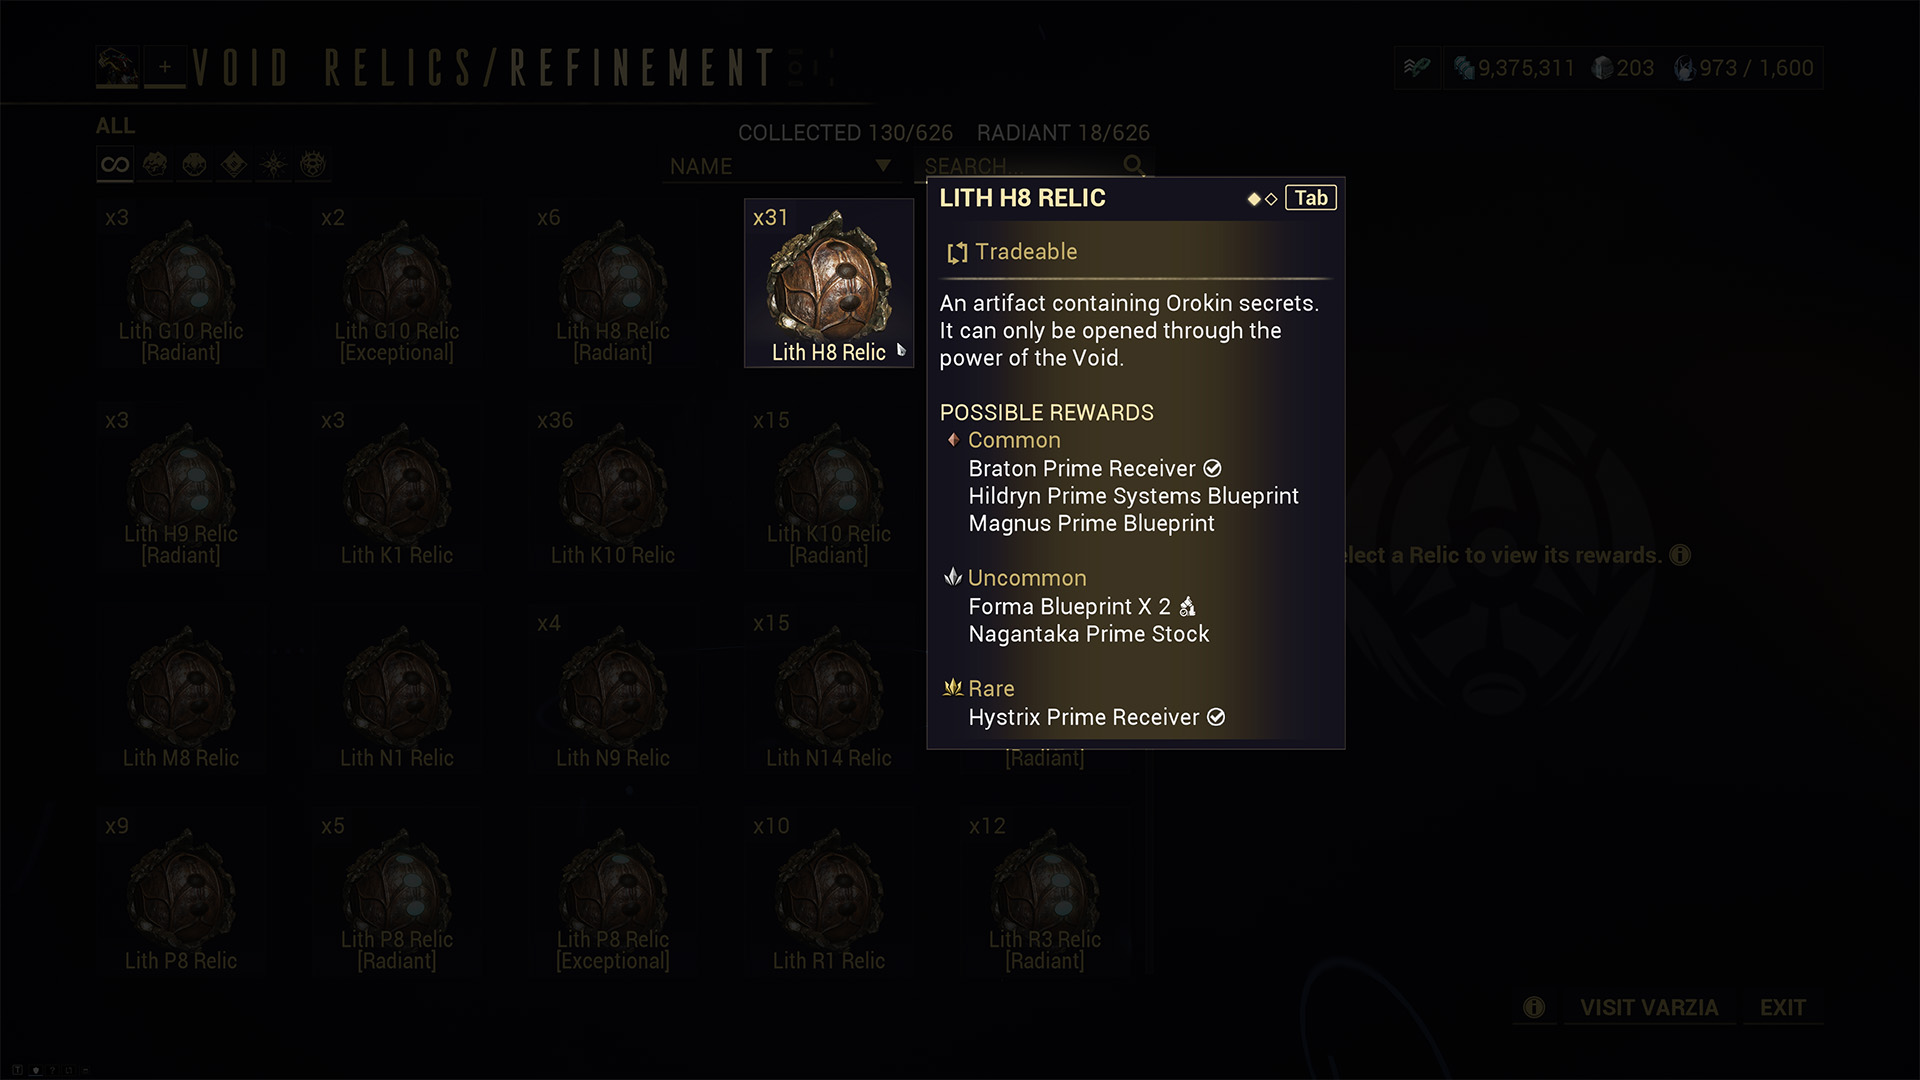Click the search magnifier icon
The image size is (1920, 1080).
click(1133, 166)
